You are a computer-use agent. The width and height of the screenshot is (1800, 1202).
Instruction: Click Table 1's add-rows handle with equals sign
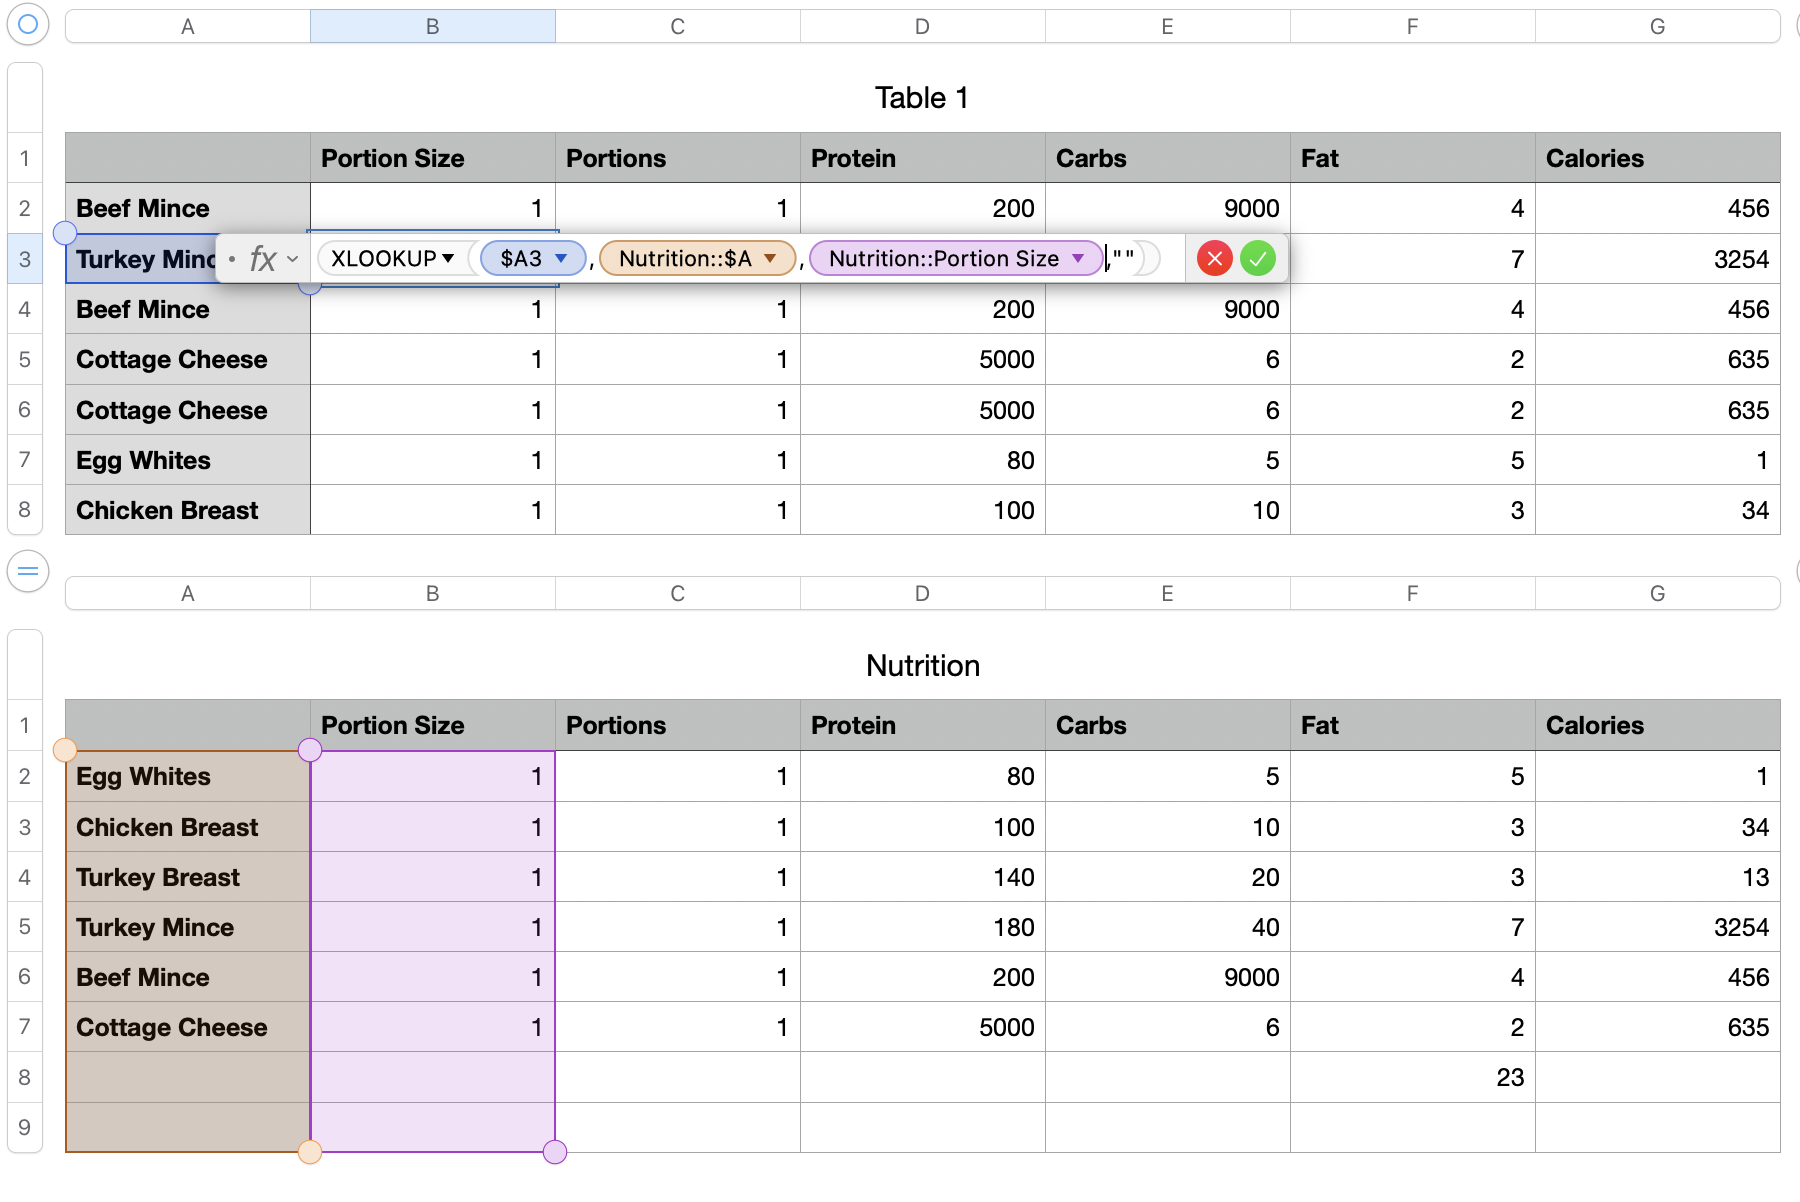pyautogui.click(x=28, y=571)
